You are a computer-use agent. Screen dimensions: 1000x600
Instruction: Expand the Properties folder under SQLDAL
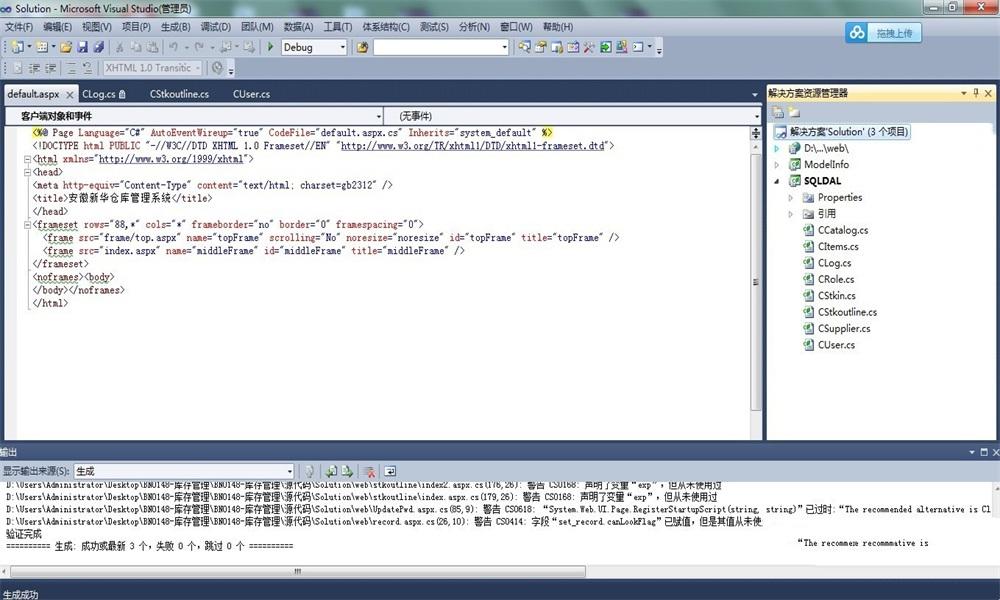point(791,198)
